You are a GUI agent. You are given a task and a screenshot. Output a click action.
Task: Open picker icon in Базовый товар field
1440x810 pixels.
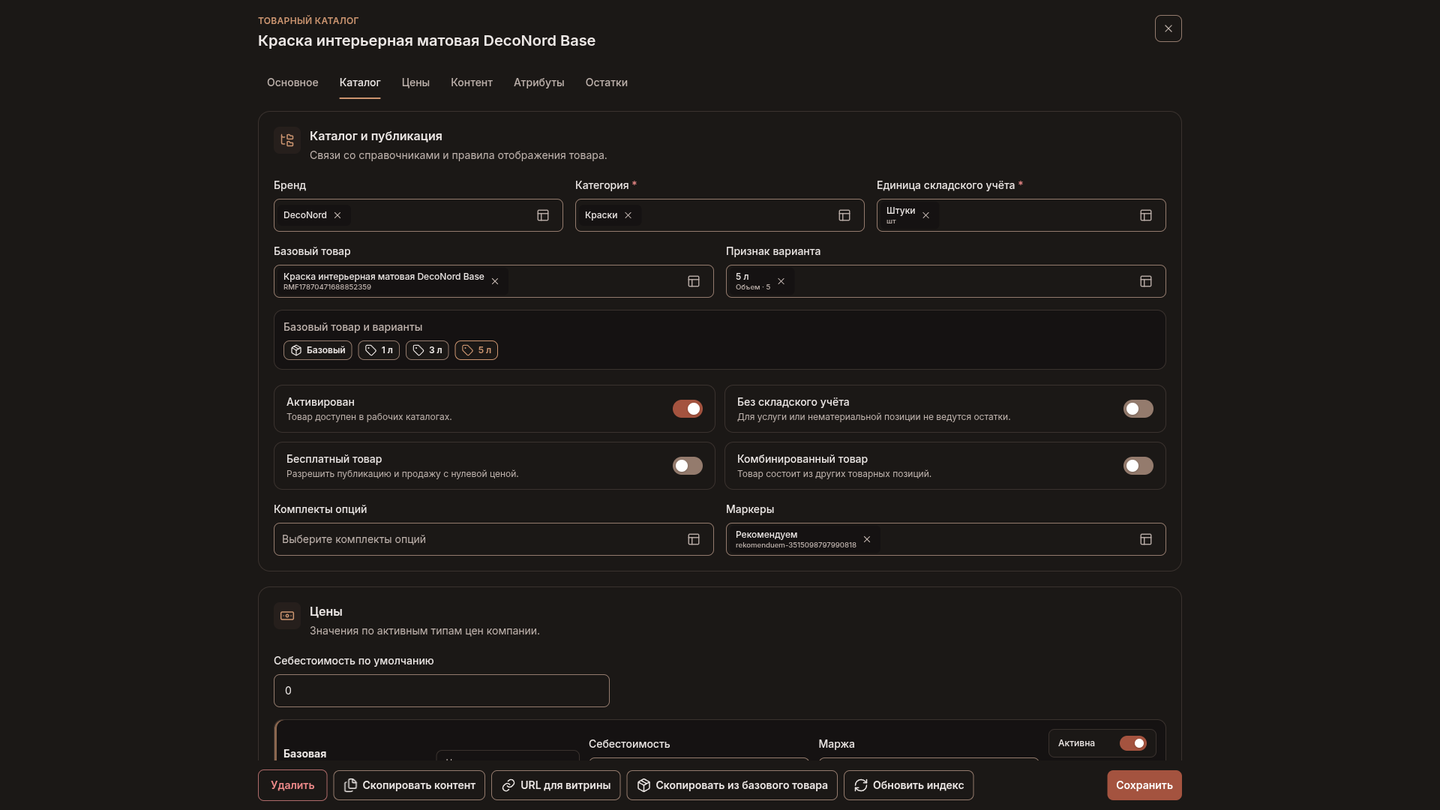[x=693, y=281]
